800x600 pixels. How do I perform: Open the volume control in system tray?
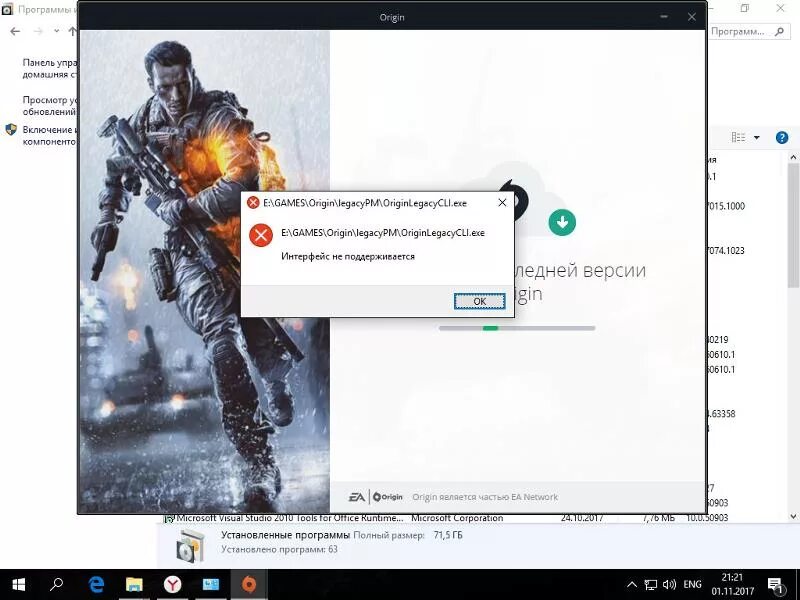669,585
